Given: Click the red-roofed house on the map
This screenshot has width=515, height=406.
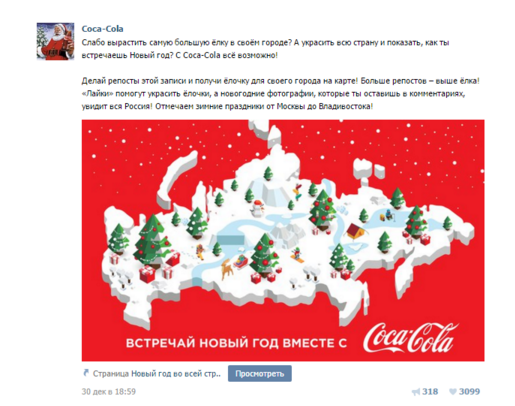Looking at the screenshot, I should point(356,231).
